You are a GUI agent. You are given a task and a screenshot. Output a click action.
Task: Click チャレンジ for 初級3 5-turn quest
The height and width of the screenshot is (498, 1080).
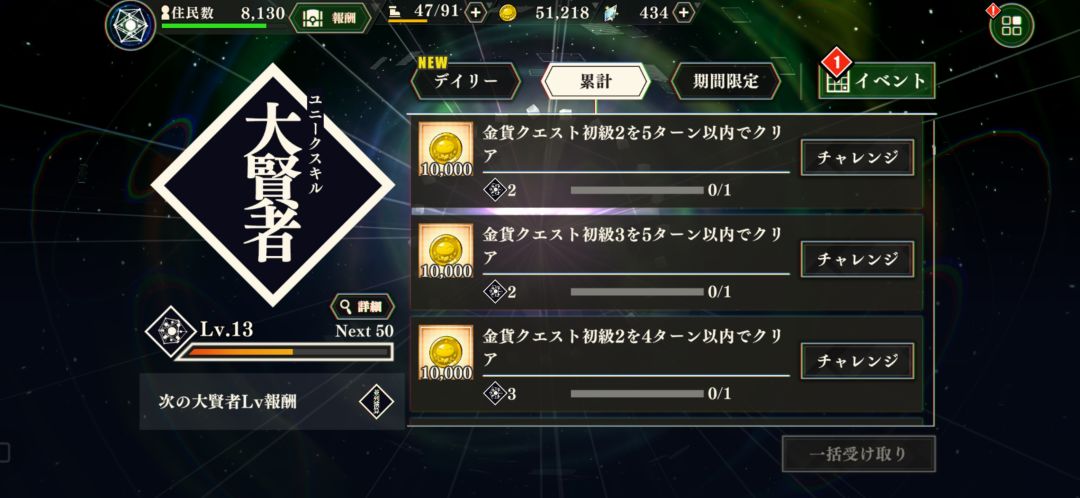pyautogui.click(x=858, y=259)
